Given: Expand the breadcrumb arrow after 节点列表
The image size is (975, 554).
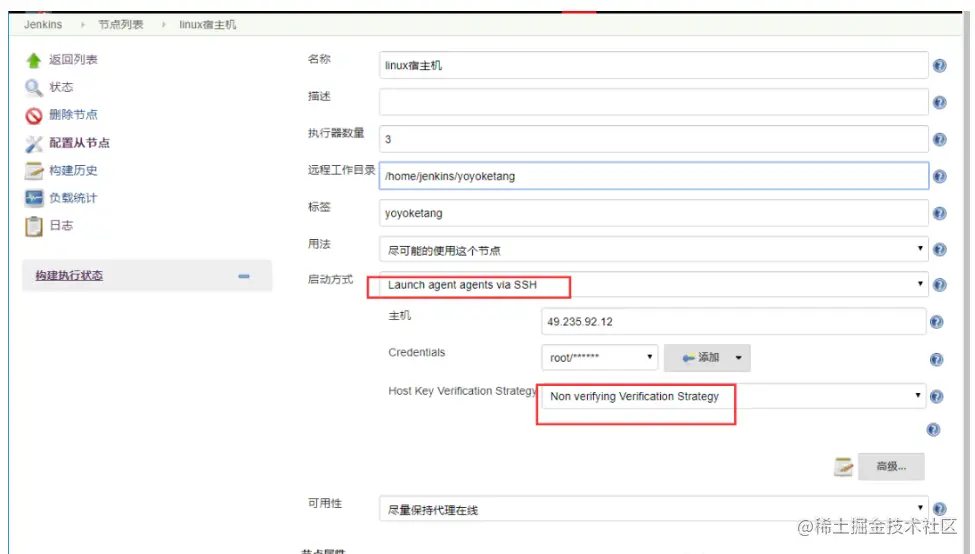Looking at the screenshot, I should [x=164, y=25].
